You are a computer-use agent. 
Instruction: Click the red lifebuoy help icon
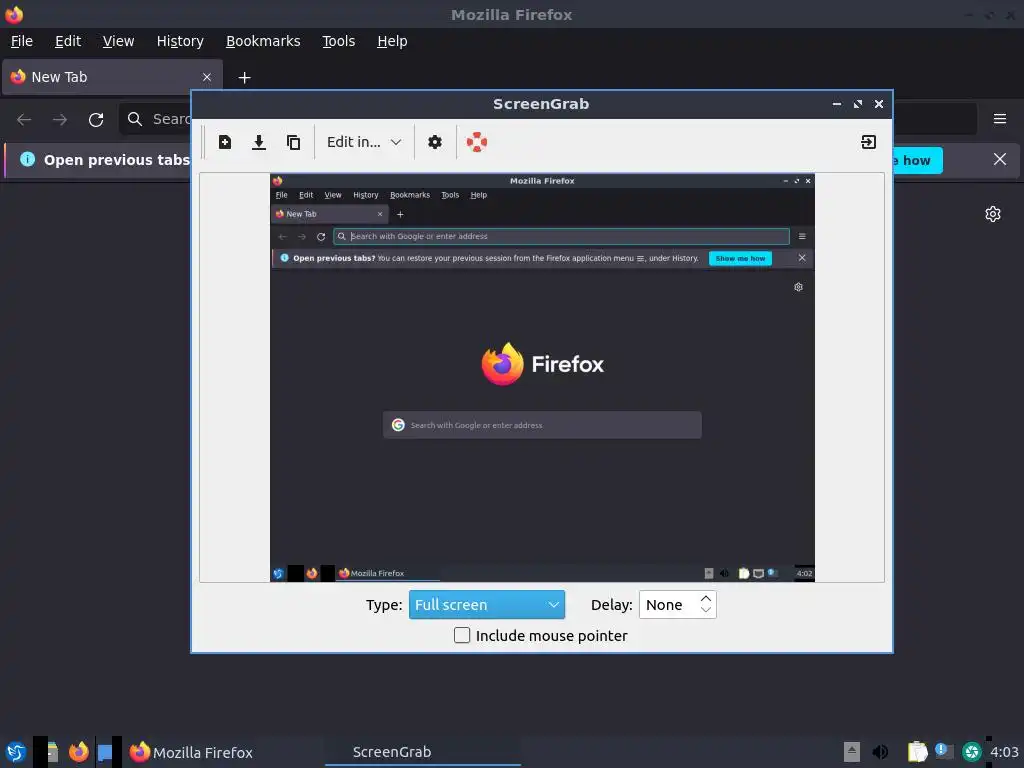point(477,142)
